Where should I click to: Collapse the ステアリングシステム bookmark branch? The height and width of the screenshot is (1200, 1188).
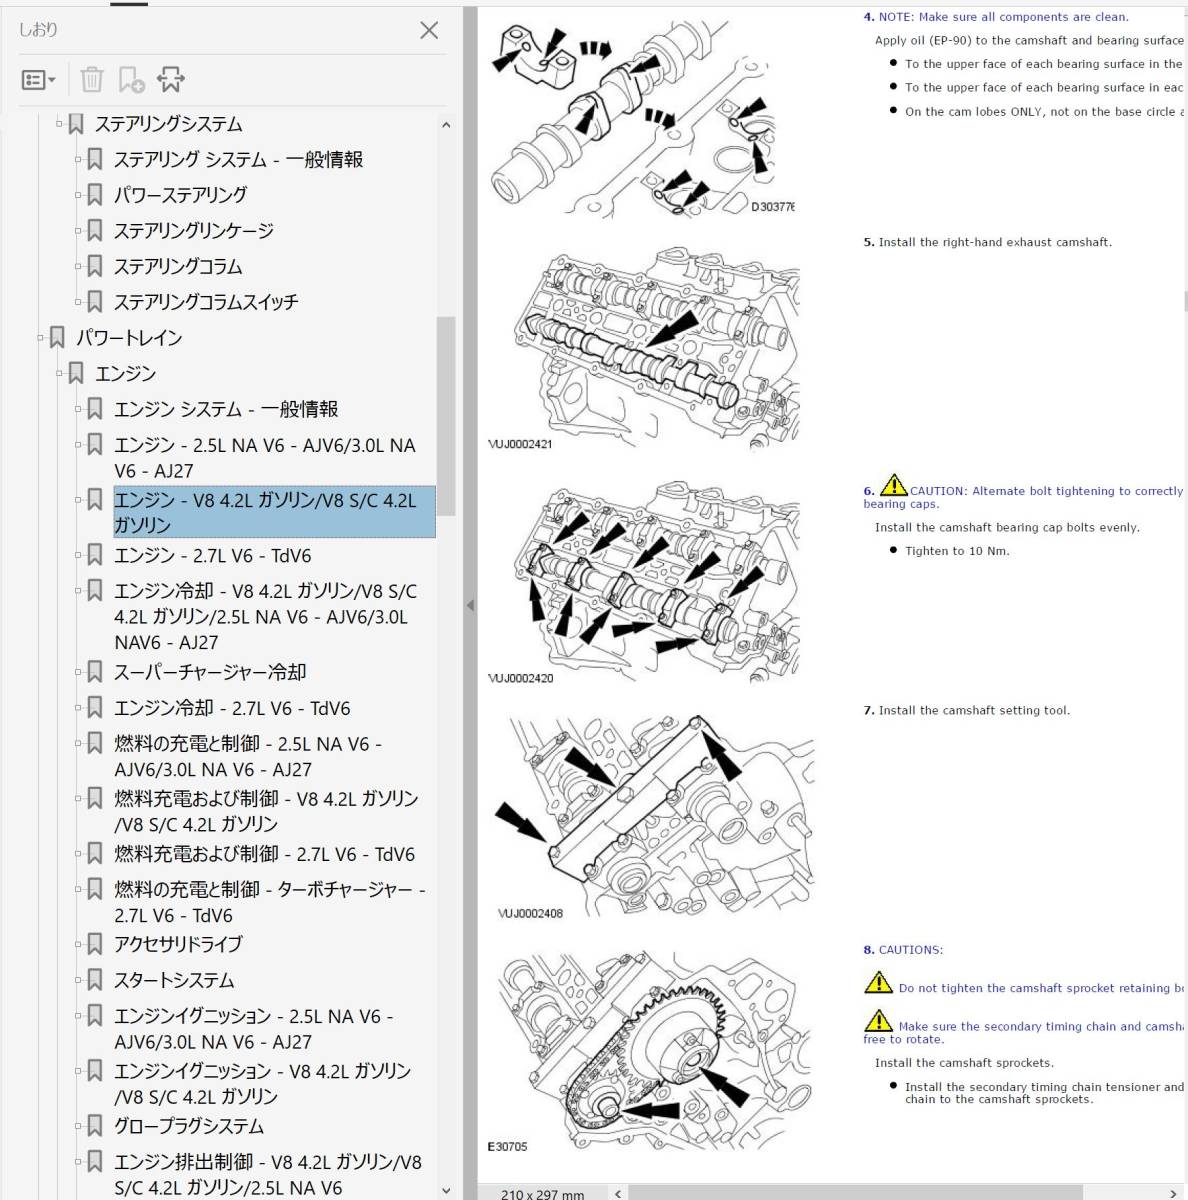60,124
